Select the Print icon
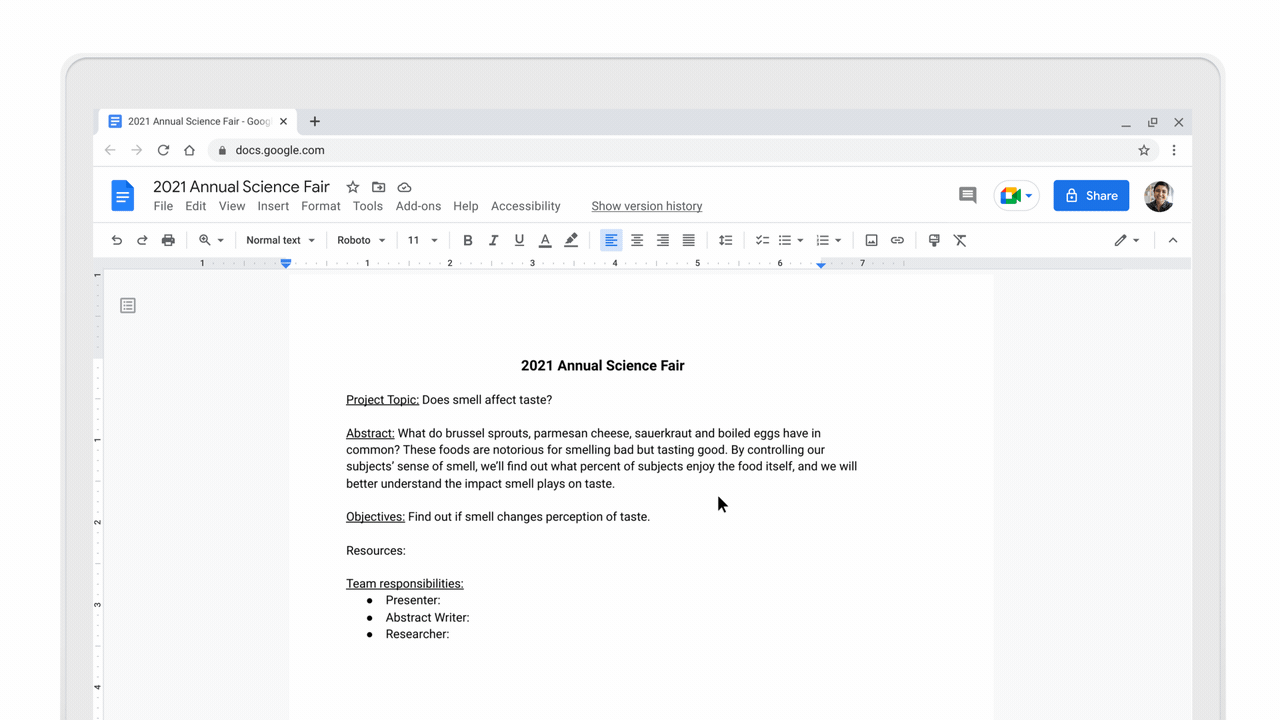Viewport: 1280px width, 720px height. pos(168,240)
